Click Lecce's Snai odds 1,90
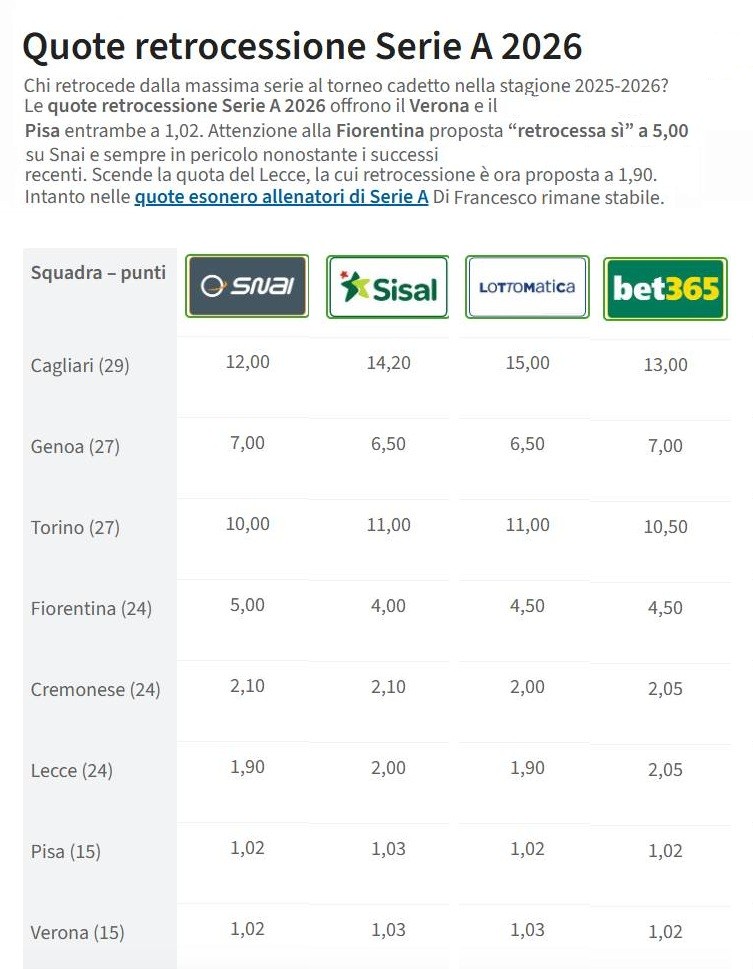This screenshot has width=753, height=969. click(247, 768)
